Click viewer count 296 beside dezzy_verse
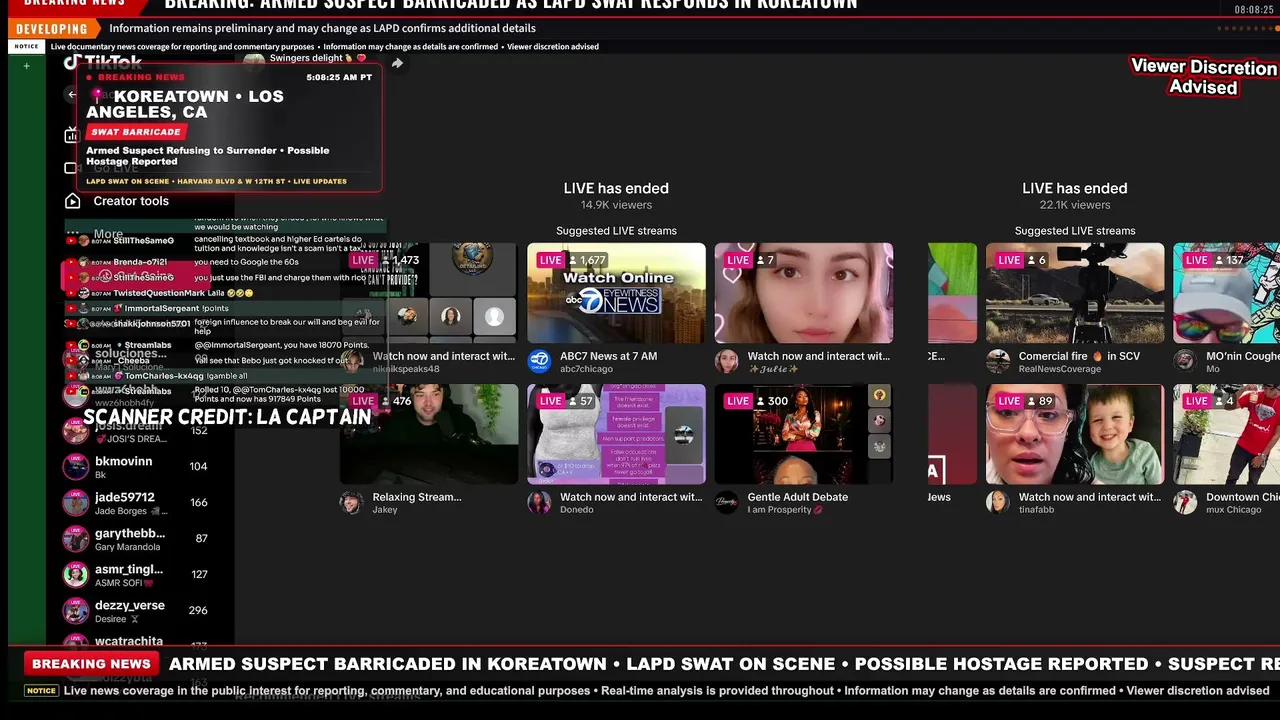 (x=198, y=610)
